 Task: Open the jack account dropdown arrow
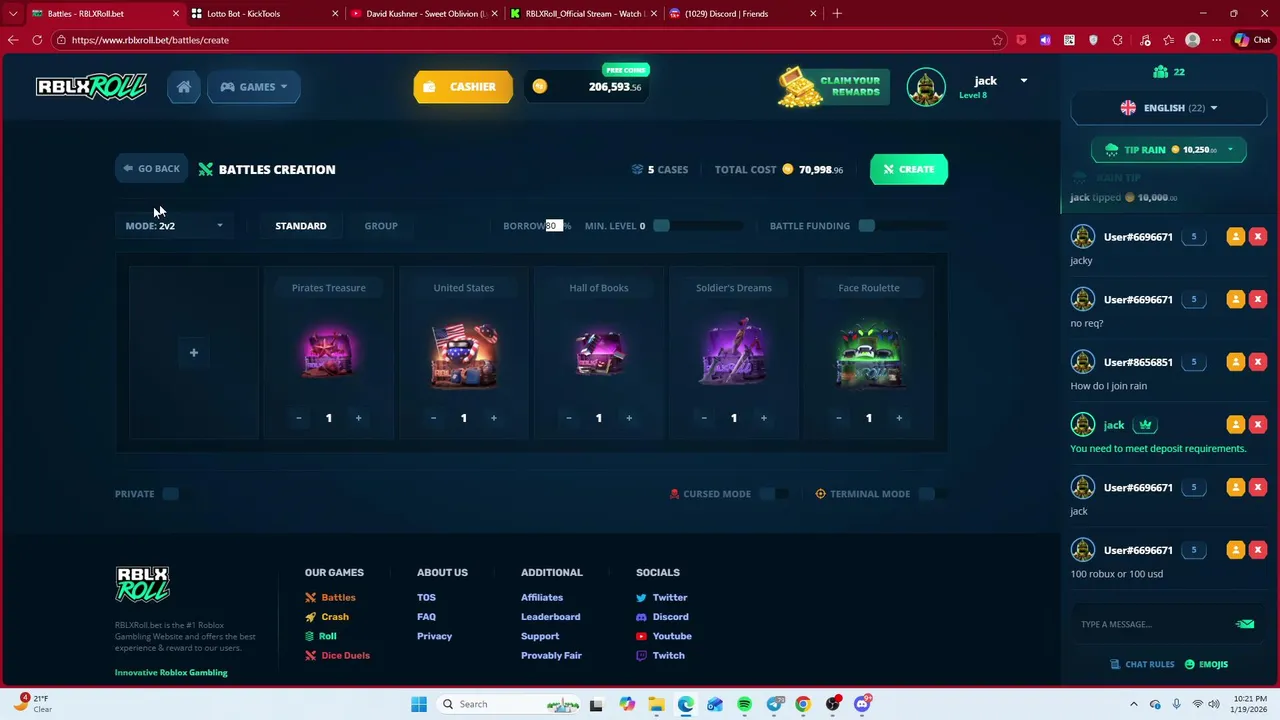coord(1023,81)
